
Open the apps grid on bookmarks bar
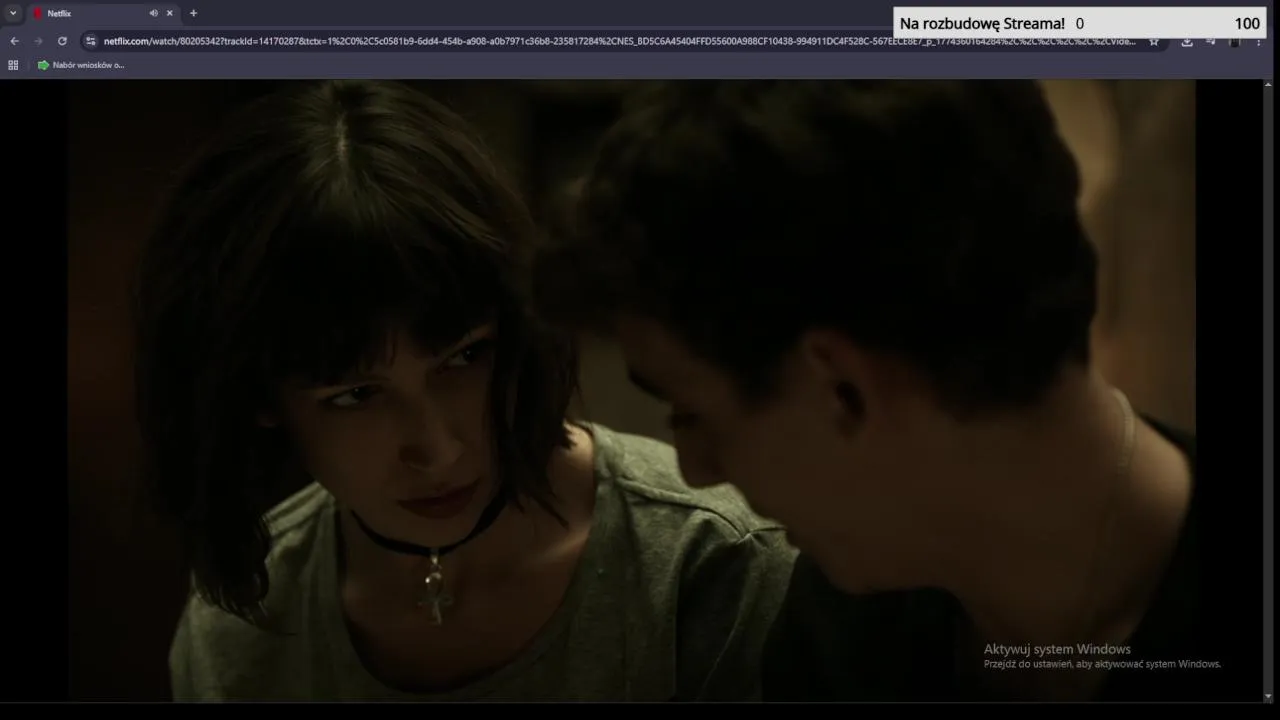(x=13, y=65)
